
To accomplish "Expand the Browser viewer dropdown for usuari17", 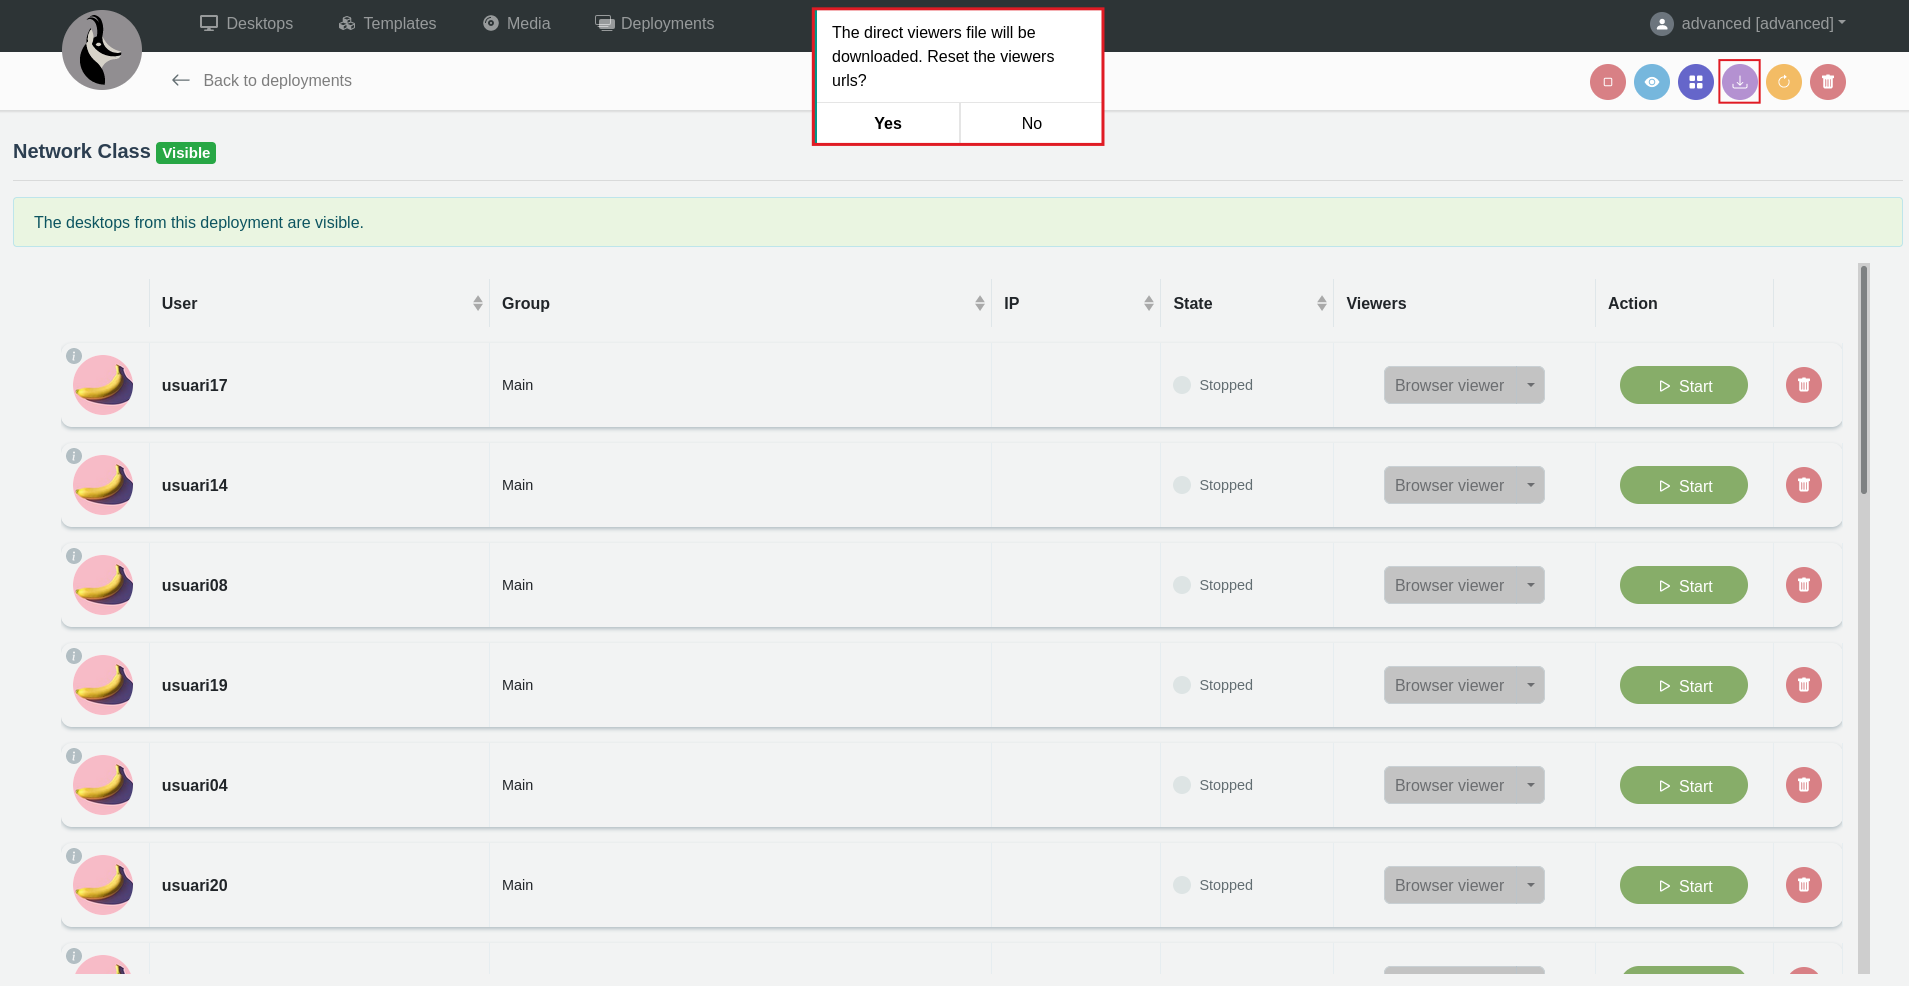I will click(1463, 385).
